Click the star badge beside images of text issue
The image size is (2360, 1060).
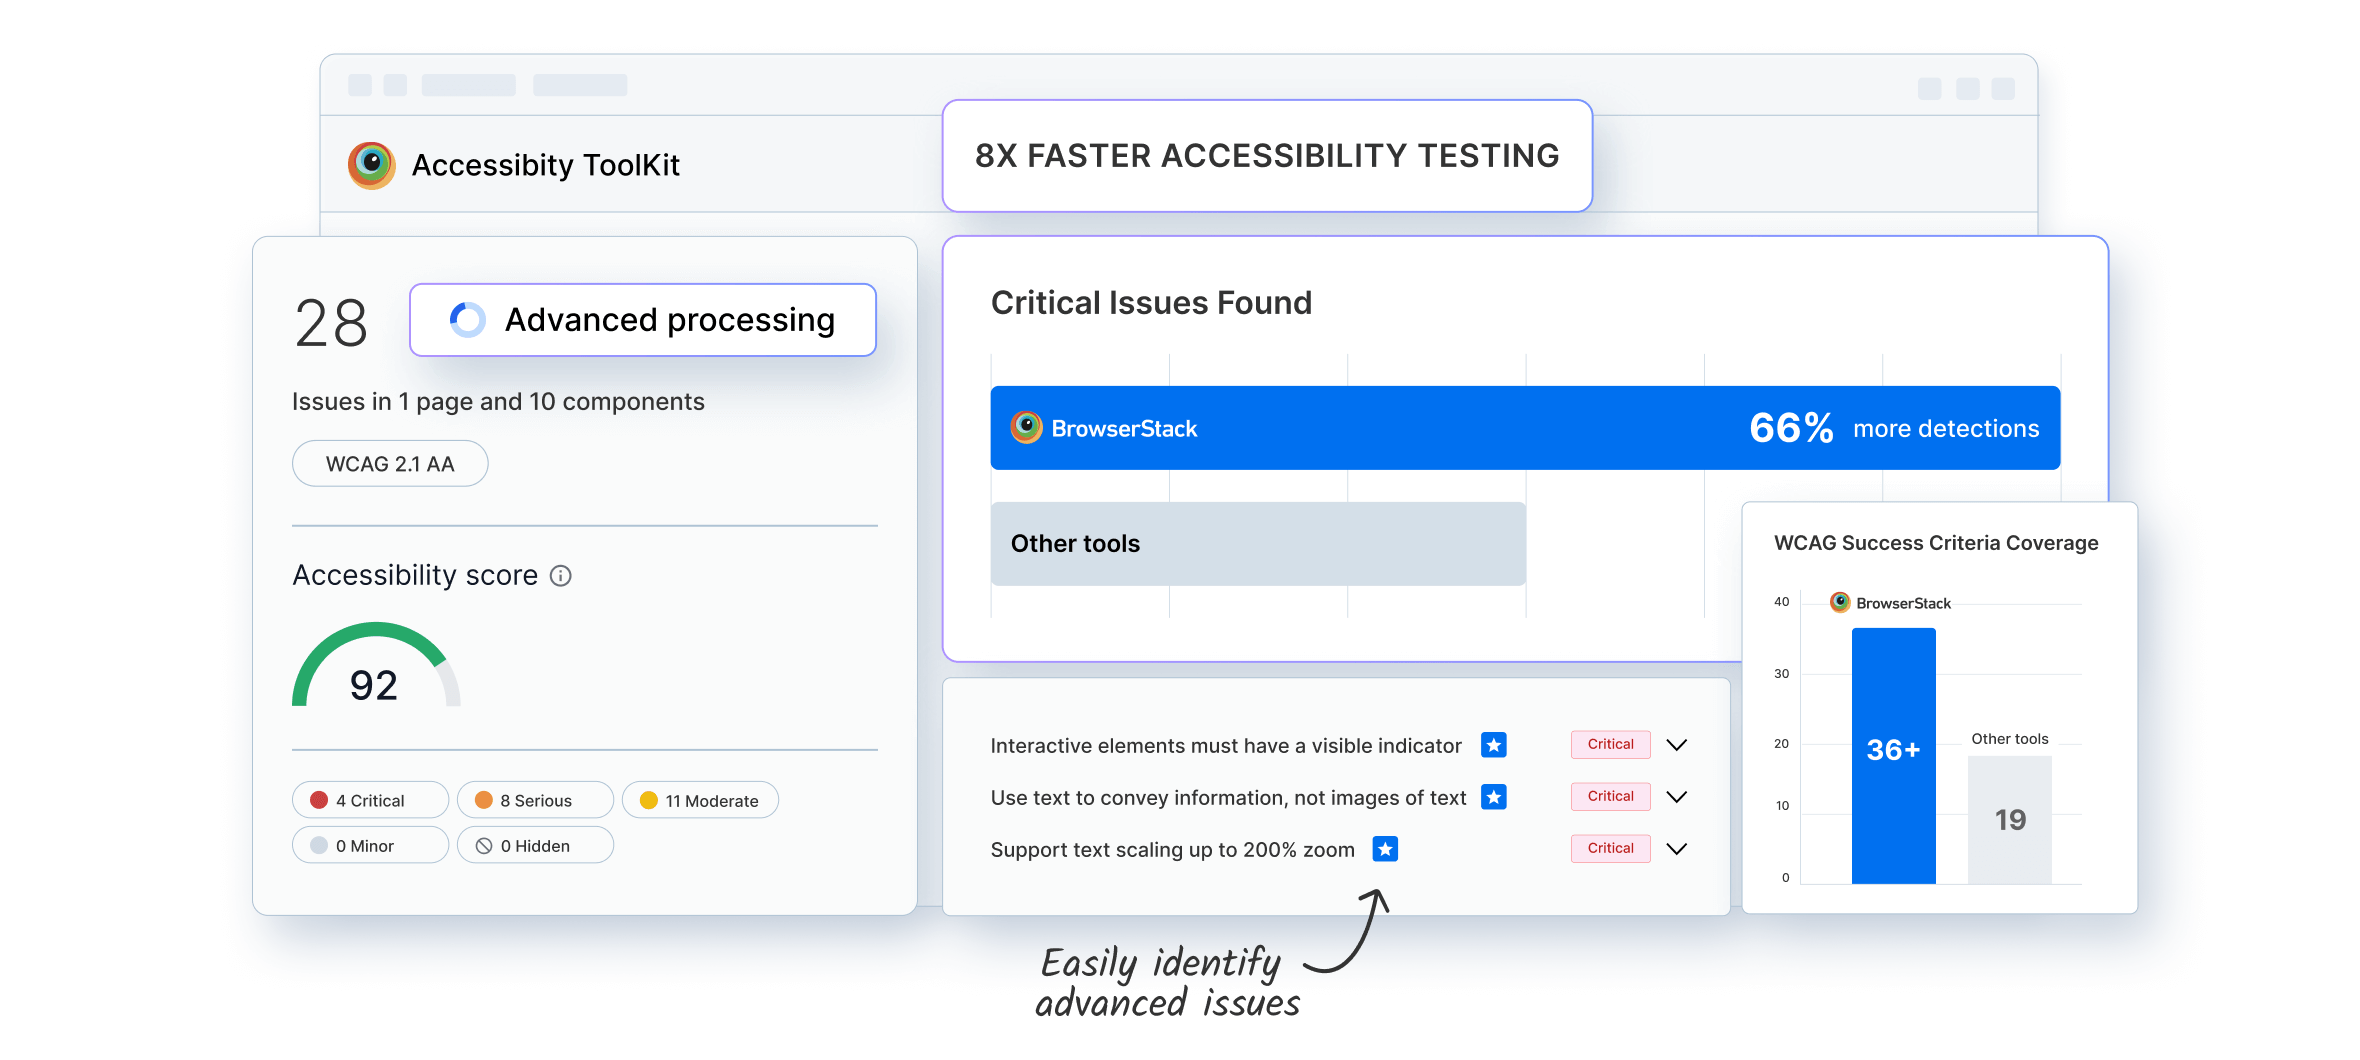tap(1494, 797)
